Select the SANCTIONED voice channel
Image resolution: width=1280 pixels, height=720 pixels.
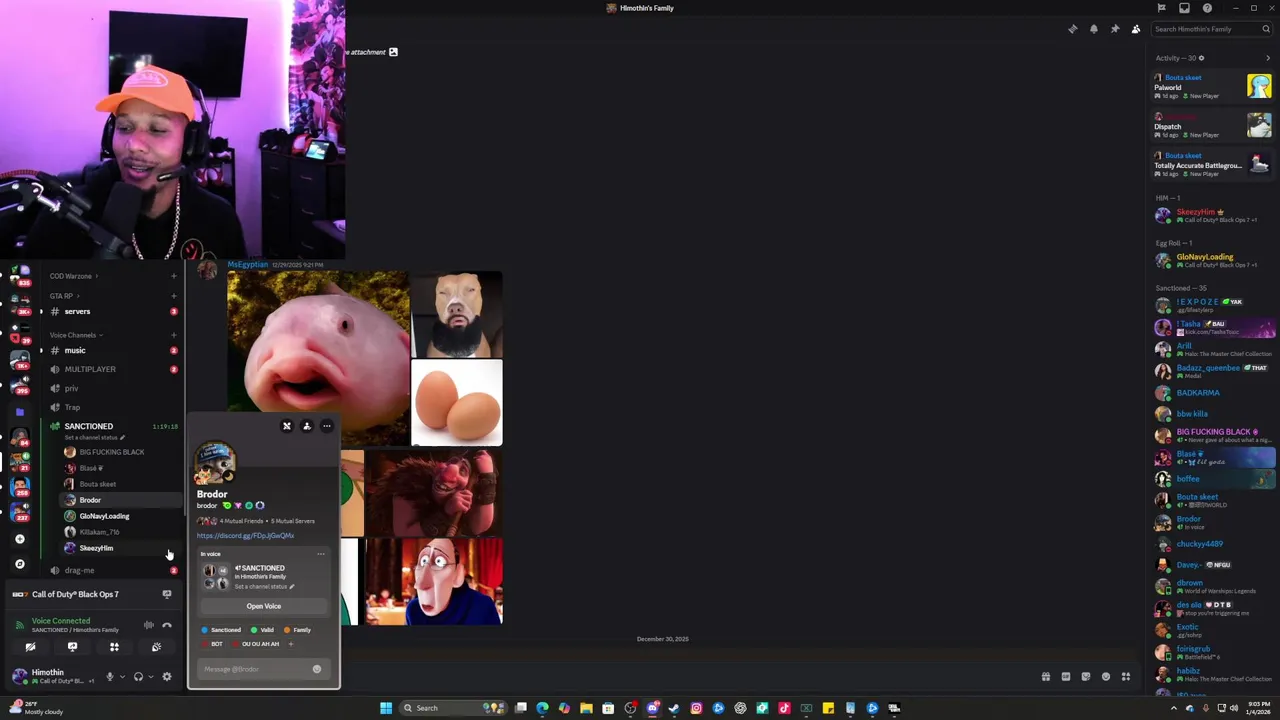tap(112, 426)
